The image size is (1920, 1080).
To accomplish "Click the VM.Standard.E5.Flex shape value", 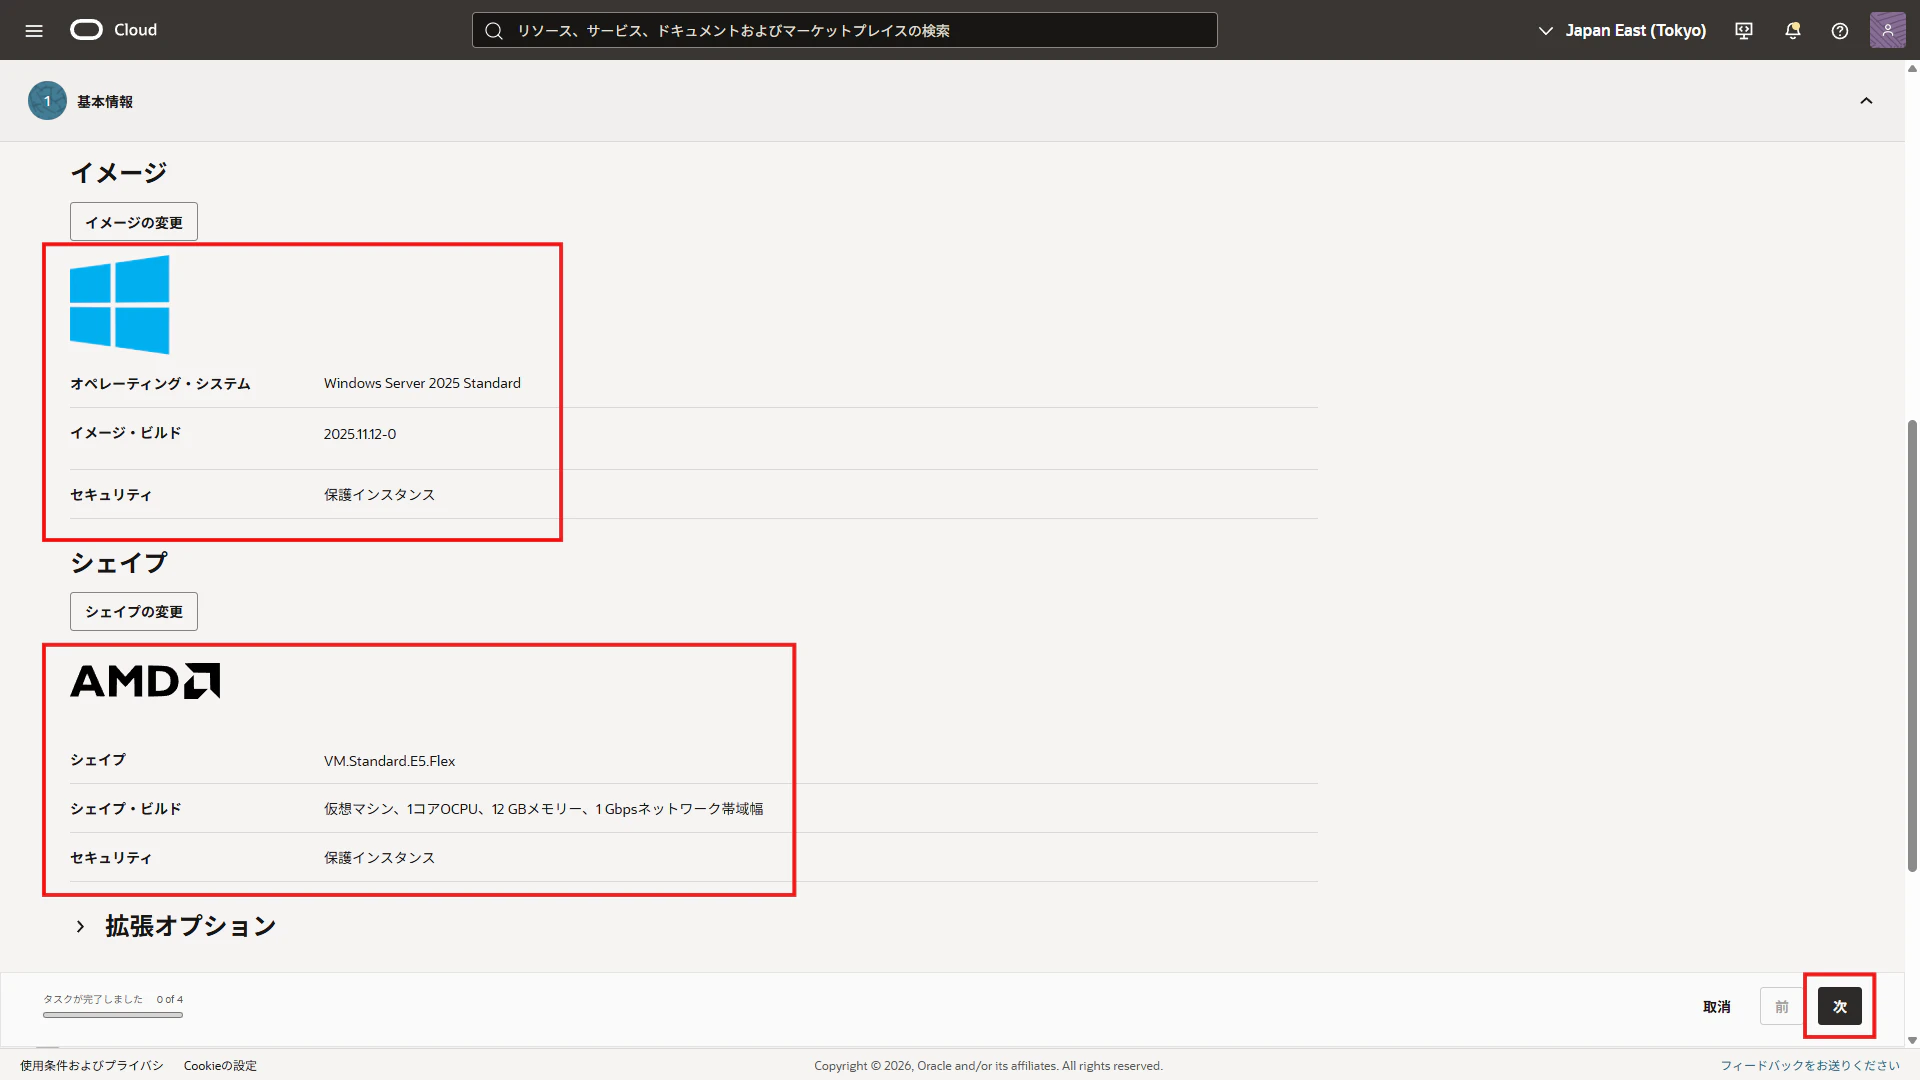I will [x=389, y=761].
